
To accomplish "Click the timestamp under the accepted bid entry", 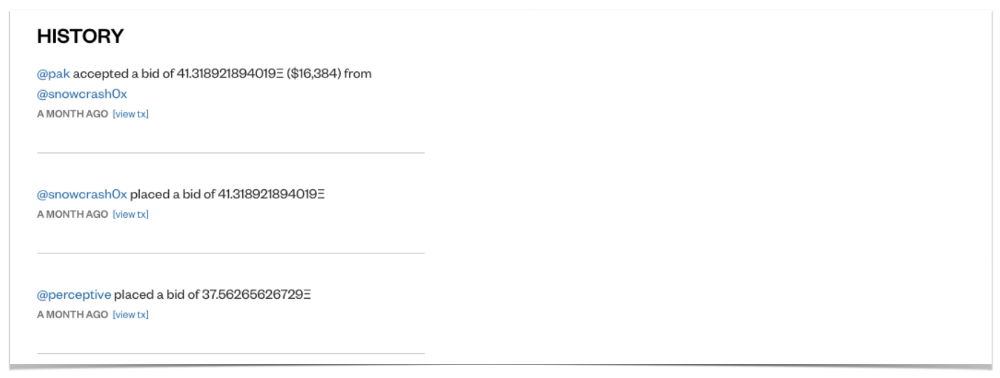I will 73,114.
